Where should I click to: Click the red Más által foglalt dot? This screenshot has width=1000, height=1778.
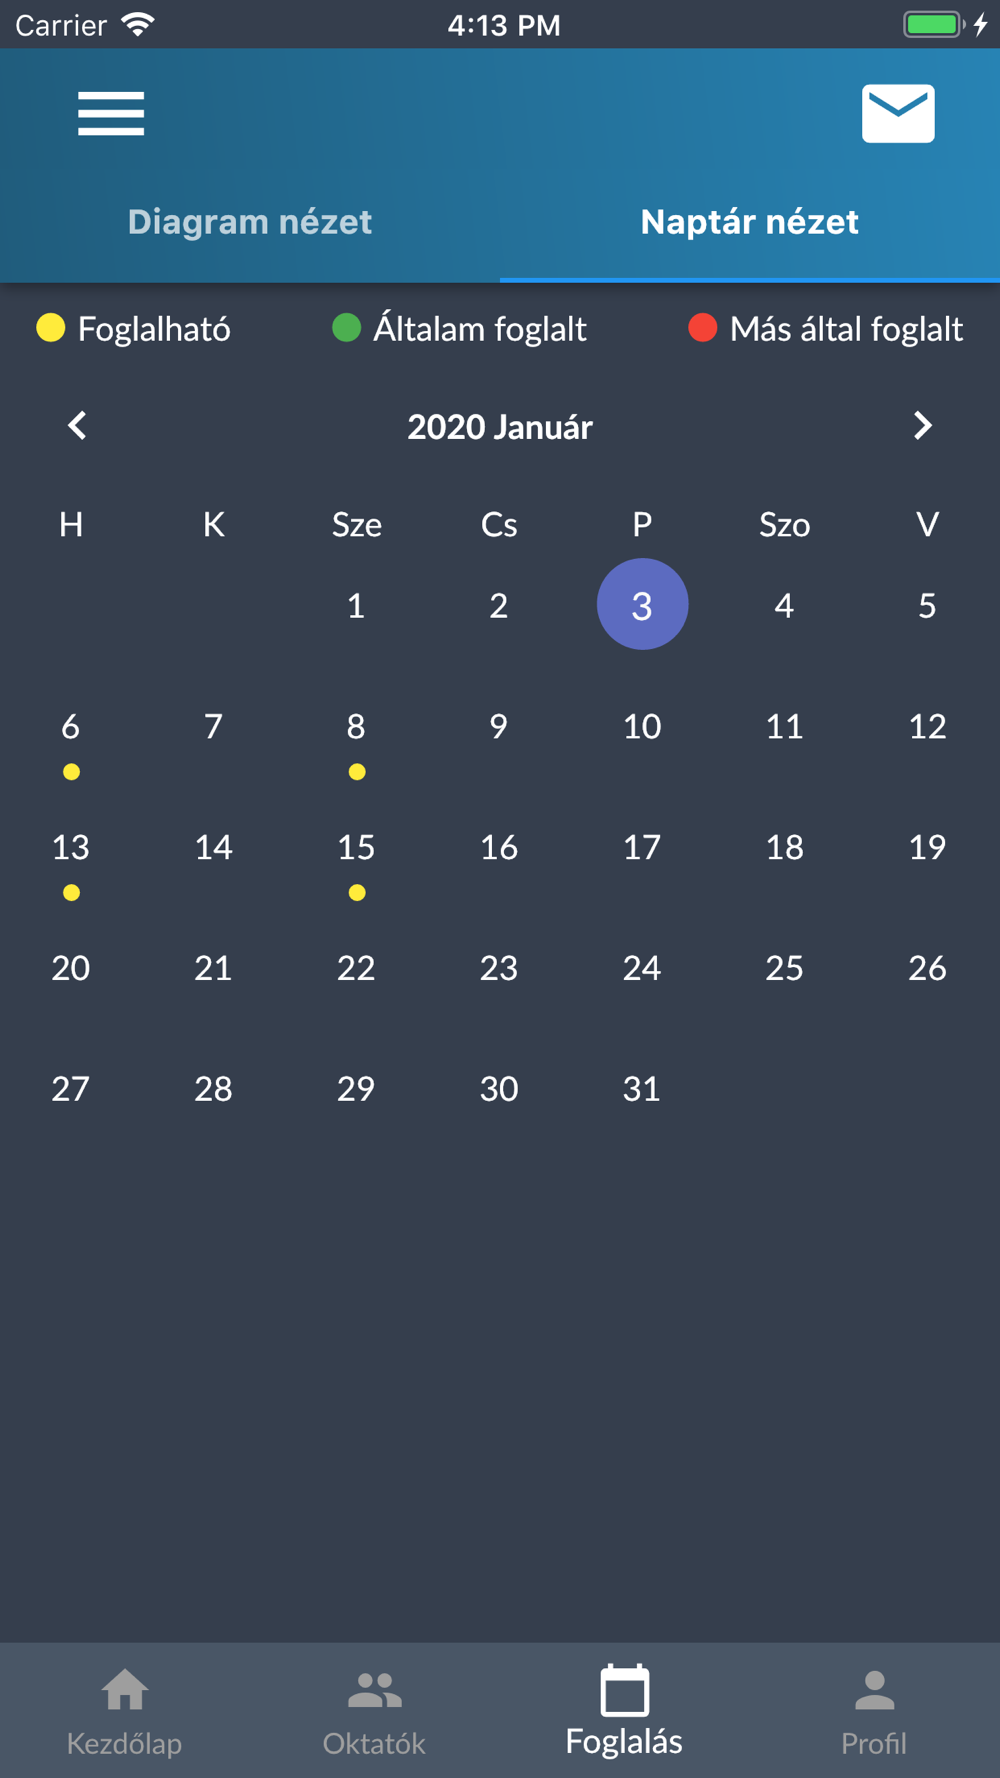pos(702,328)
